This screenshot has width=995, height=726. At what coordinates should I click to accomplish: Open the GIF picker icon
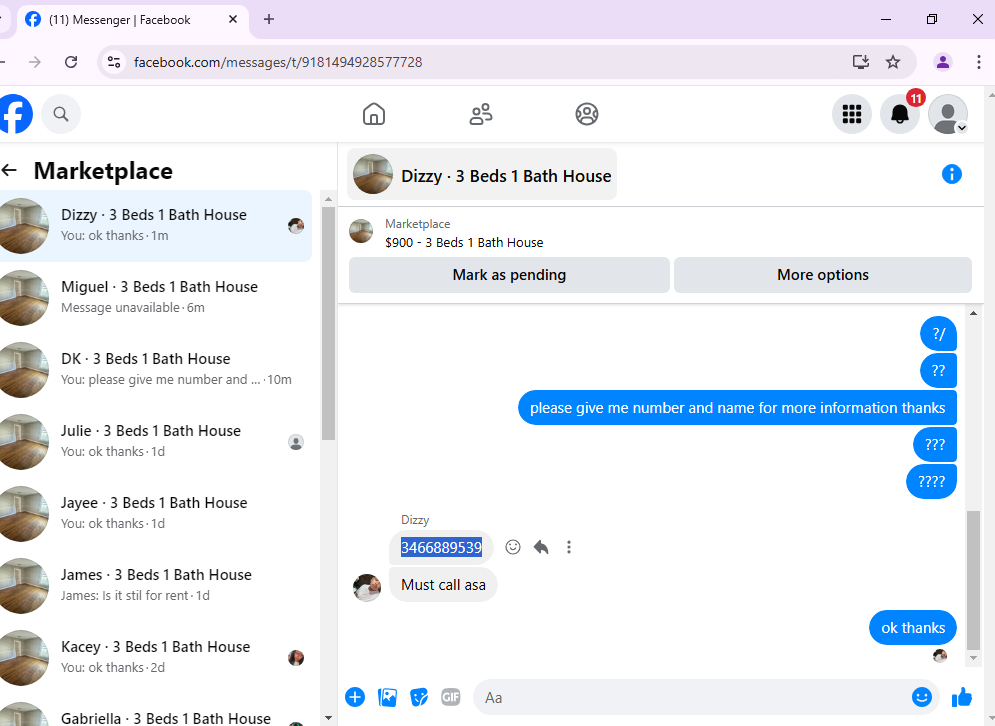[x=451, y=697]
